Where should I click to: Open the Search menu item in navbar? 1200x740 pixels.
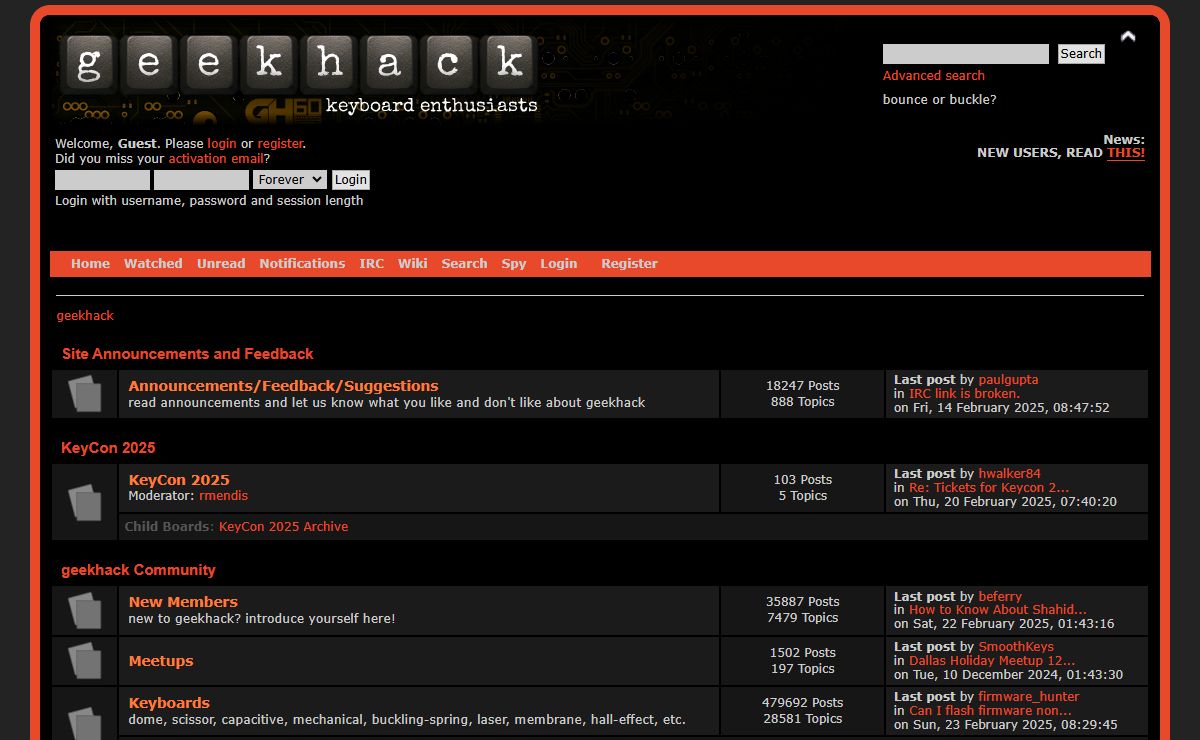(x=464, y=264)
